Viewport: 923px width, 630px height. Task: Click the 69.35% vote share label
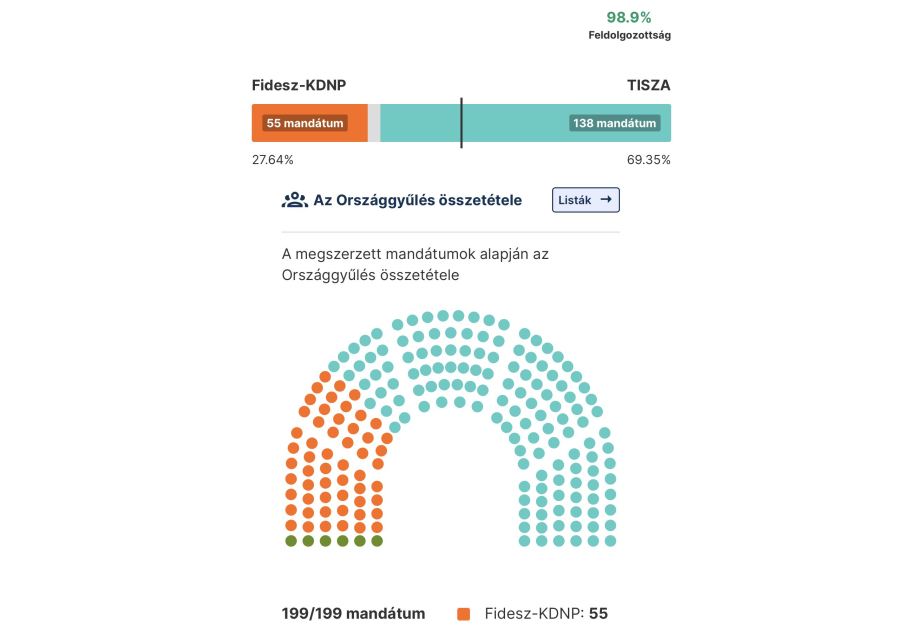pyautogui.click(x=649, y=160)
